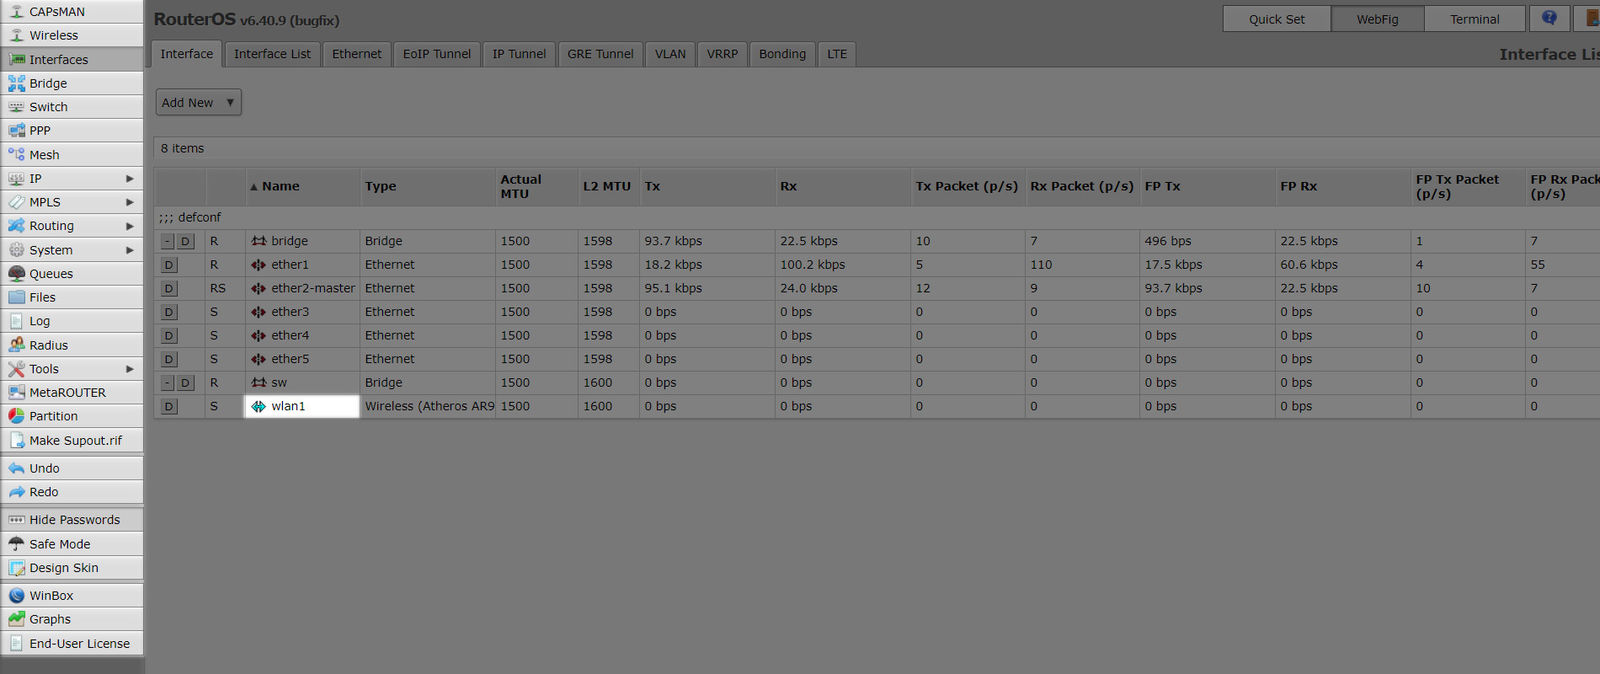The image size is (1600, 674).
Task: Click the Quick Set button
Action: 1276,19
